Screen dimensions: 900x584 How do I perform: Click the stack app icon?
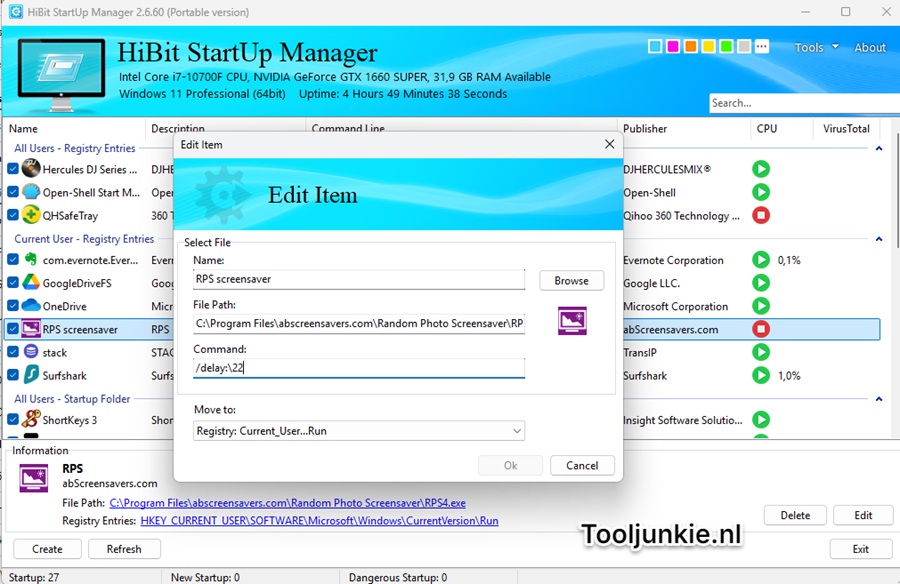pos(31,352)
